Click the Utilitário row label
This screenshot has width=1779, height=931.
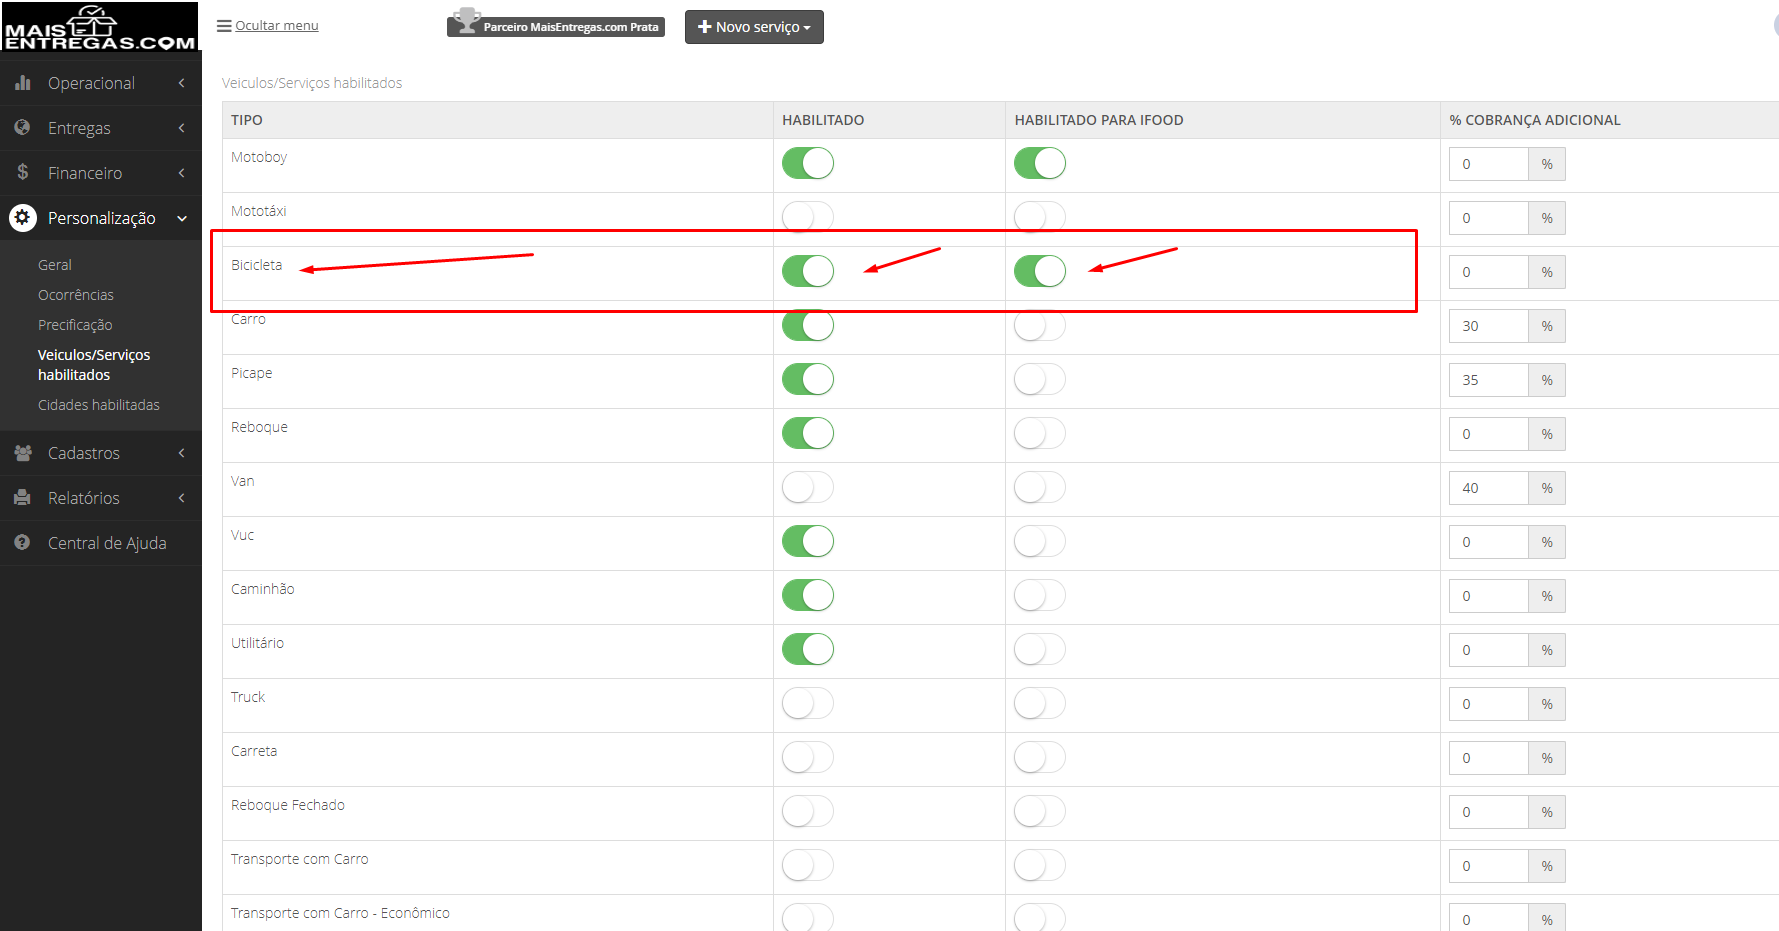tap(257, 643)
